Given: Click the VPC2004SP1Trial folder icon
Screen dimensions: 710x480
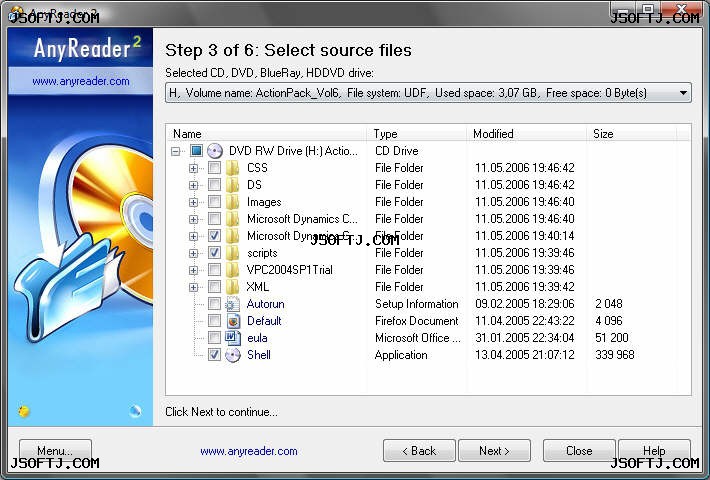Looking at the screenshot, I should [x=233, y=270].
